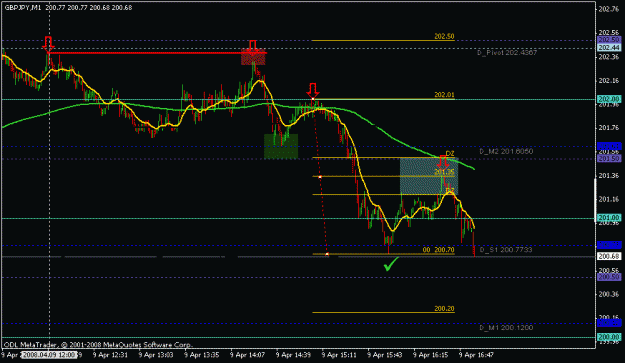Screen dimensions: 625x363
Task: Click the highlighted 202.50 price tag on axis
Action: click(x=609, y=40)
